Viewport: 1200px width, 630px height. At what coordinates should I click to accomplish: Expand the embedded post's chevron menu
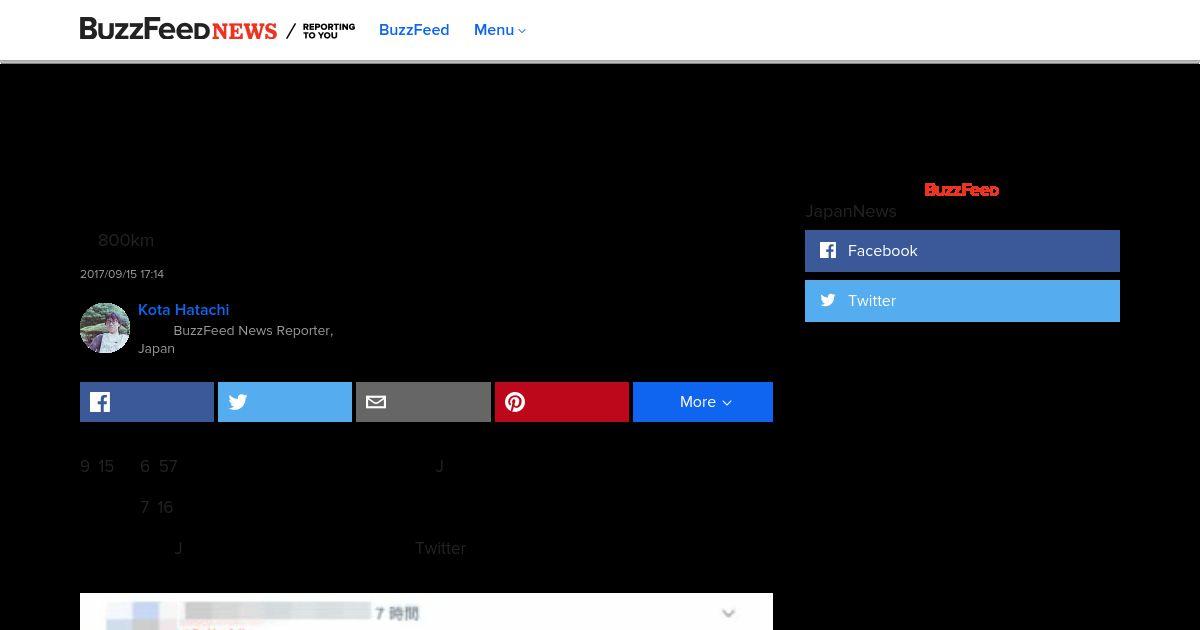728,613
